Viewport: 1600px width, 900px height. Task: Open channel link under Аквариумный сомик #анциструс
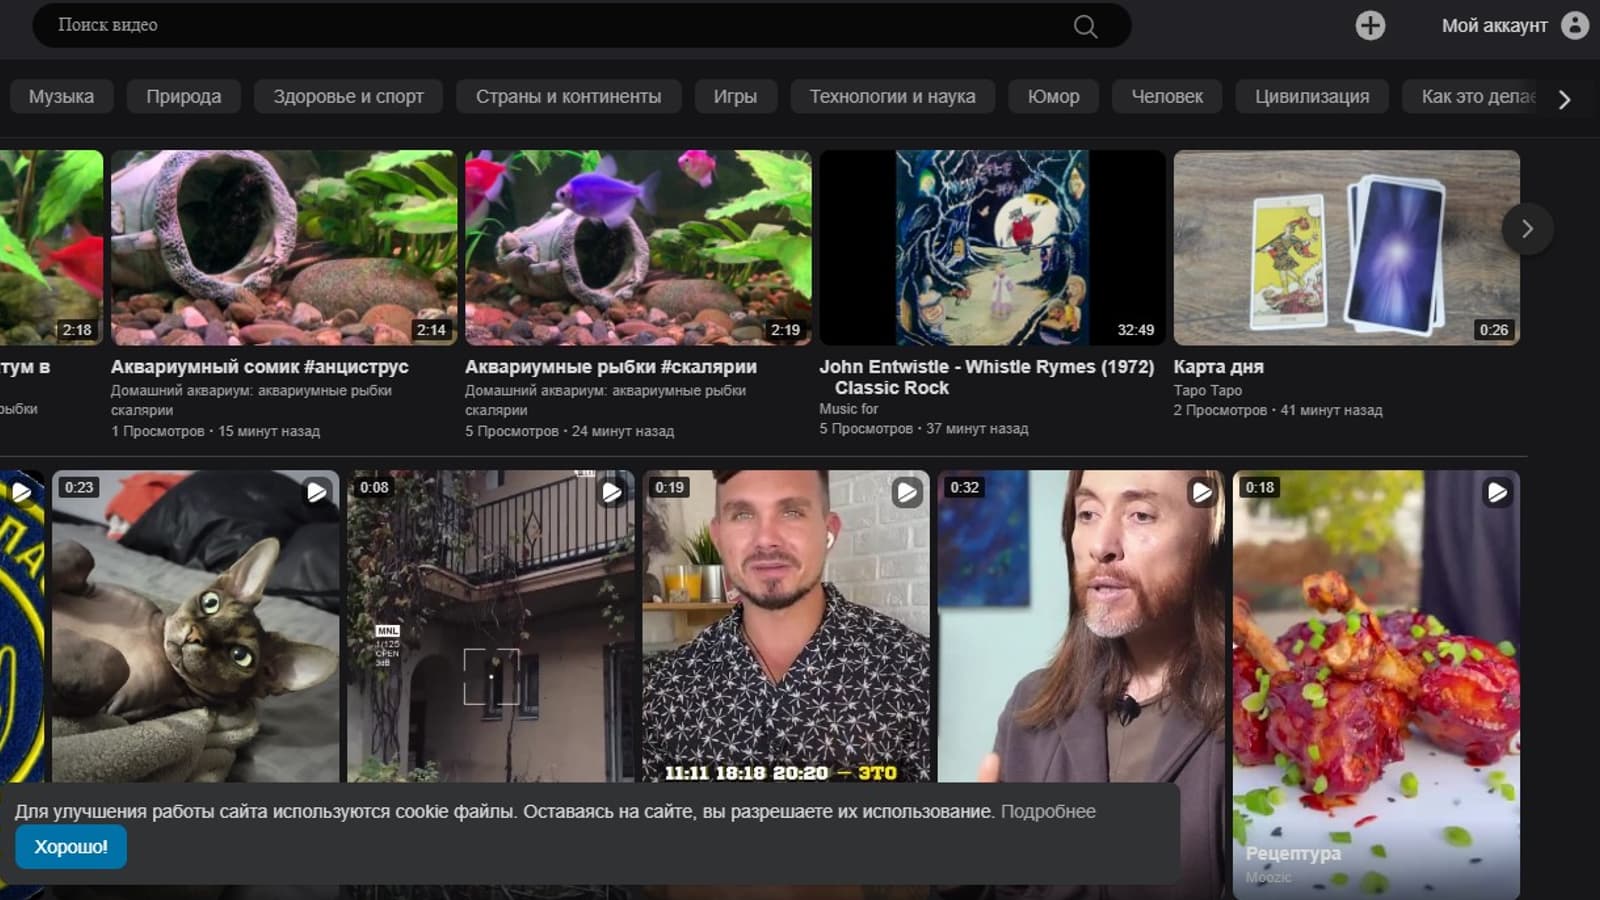click(x=251, y=400)
